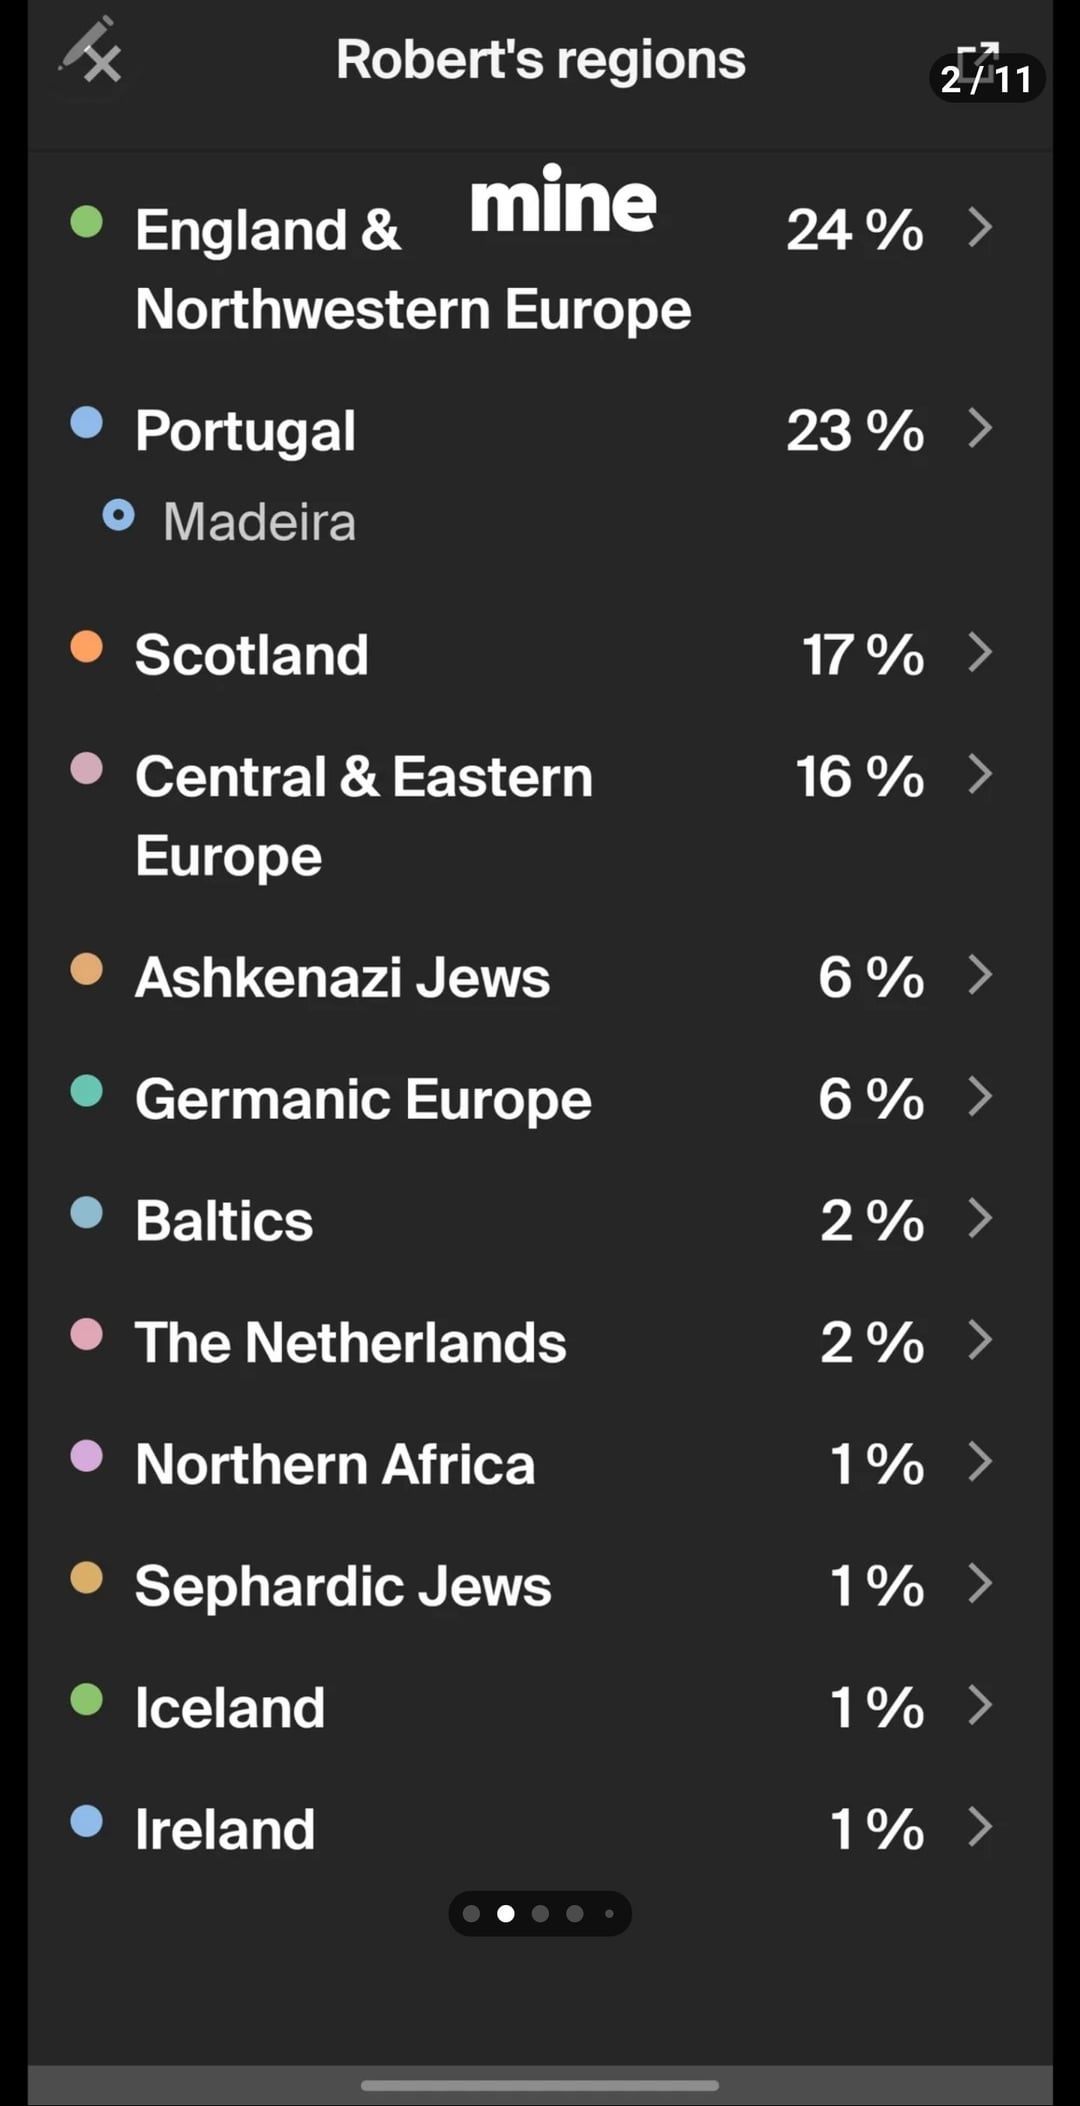Screen dimensions: 1080x2106
Task: Tap the bottom home gesture bar
Action: click(540, 2085)
